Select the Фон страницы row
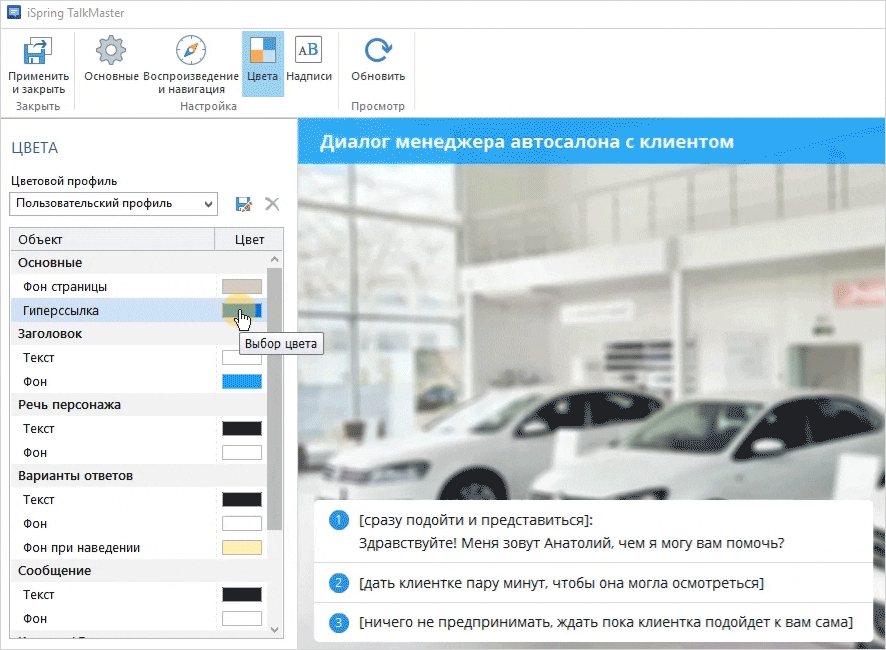Viewport: 886px width, 650px height. click(138, 287)
